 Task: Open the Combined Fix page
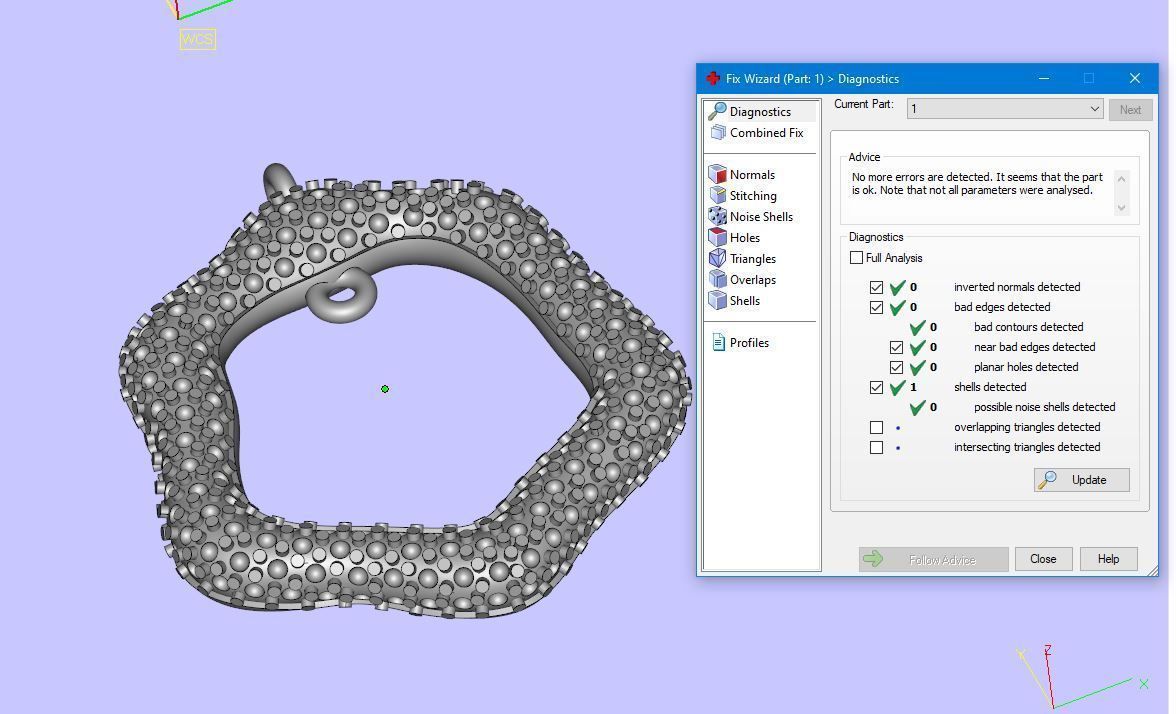758,132
